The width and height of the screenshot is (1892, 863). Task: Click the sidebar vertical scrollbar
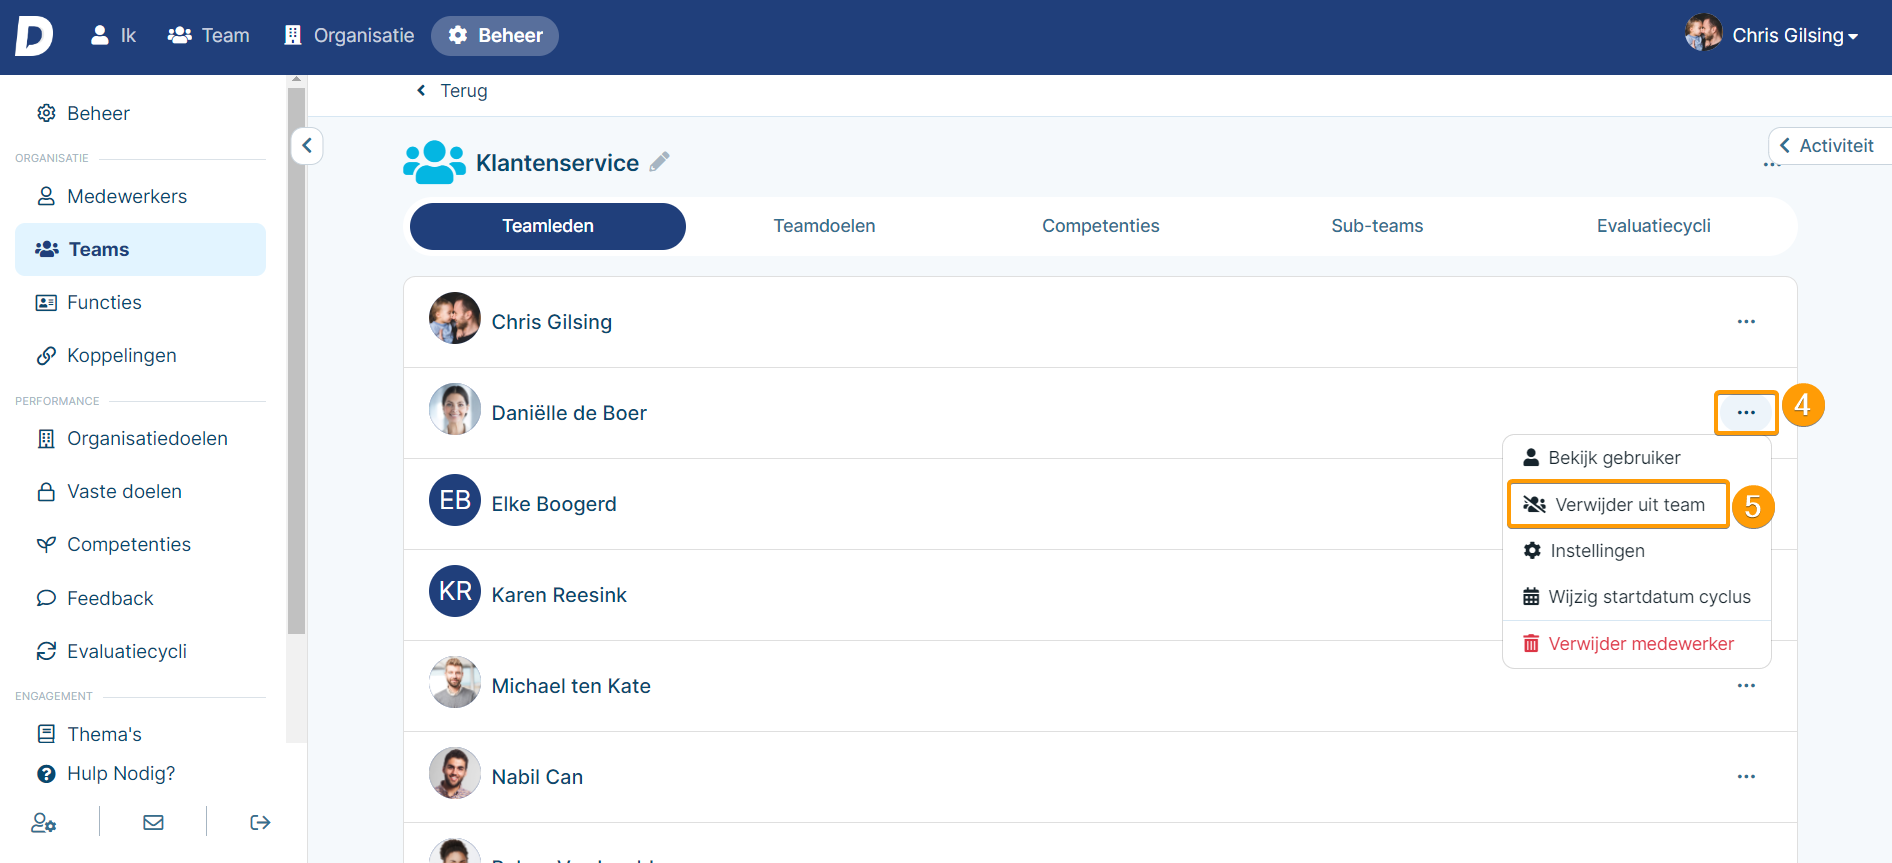(x=296, y=360)
